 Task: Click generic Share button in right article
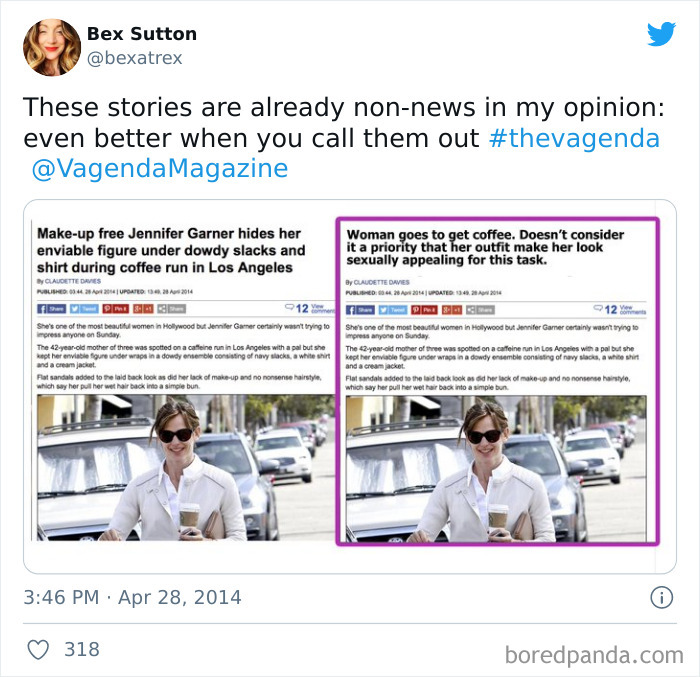click(x=480, y=310)
